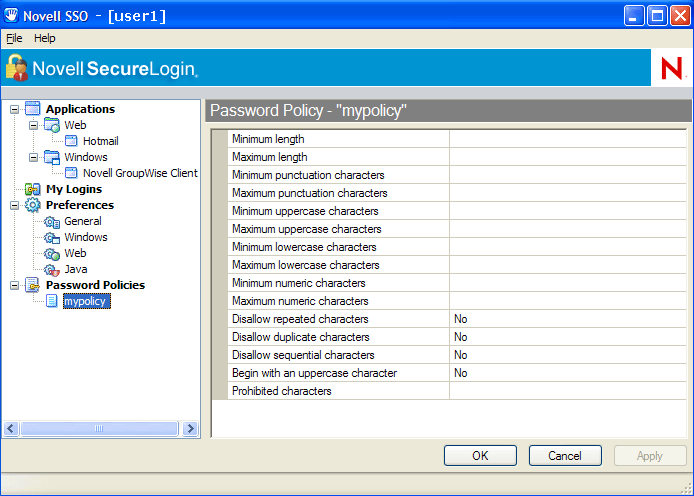Click the Web preferences icon under Preferences
This screenshot has height=496, width=694.
(52, 254)
